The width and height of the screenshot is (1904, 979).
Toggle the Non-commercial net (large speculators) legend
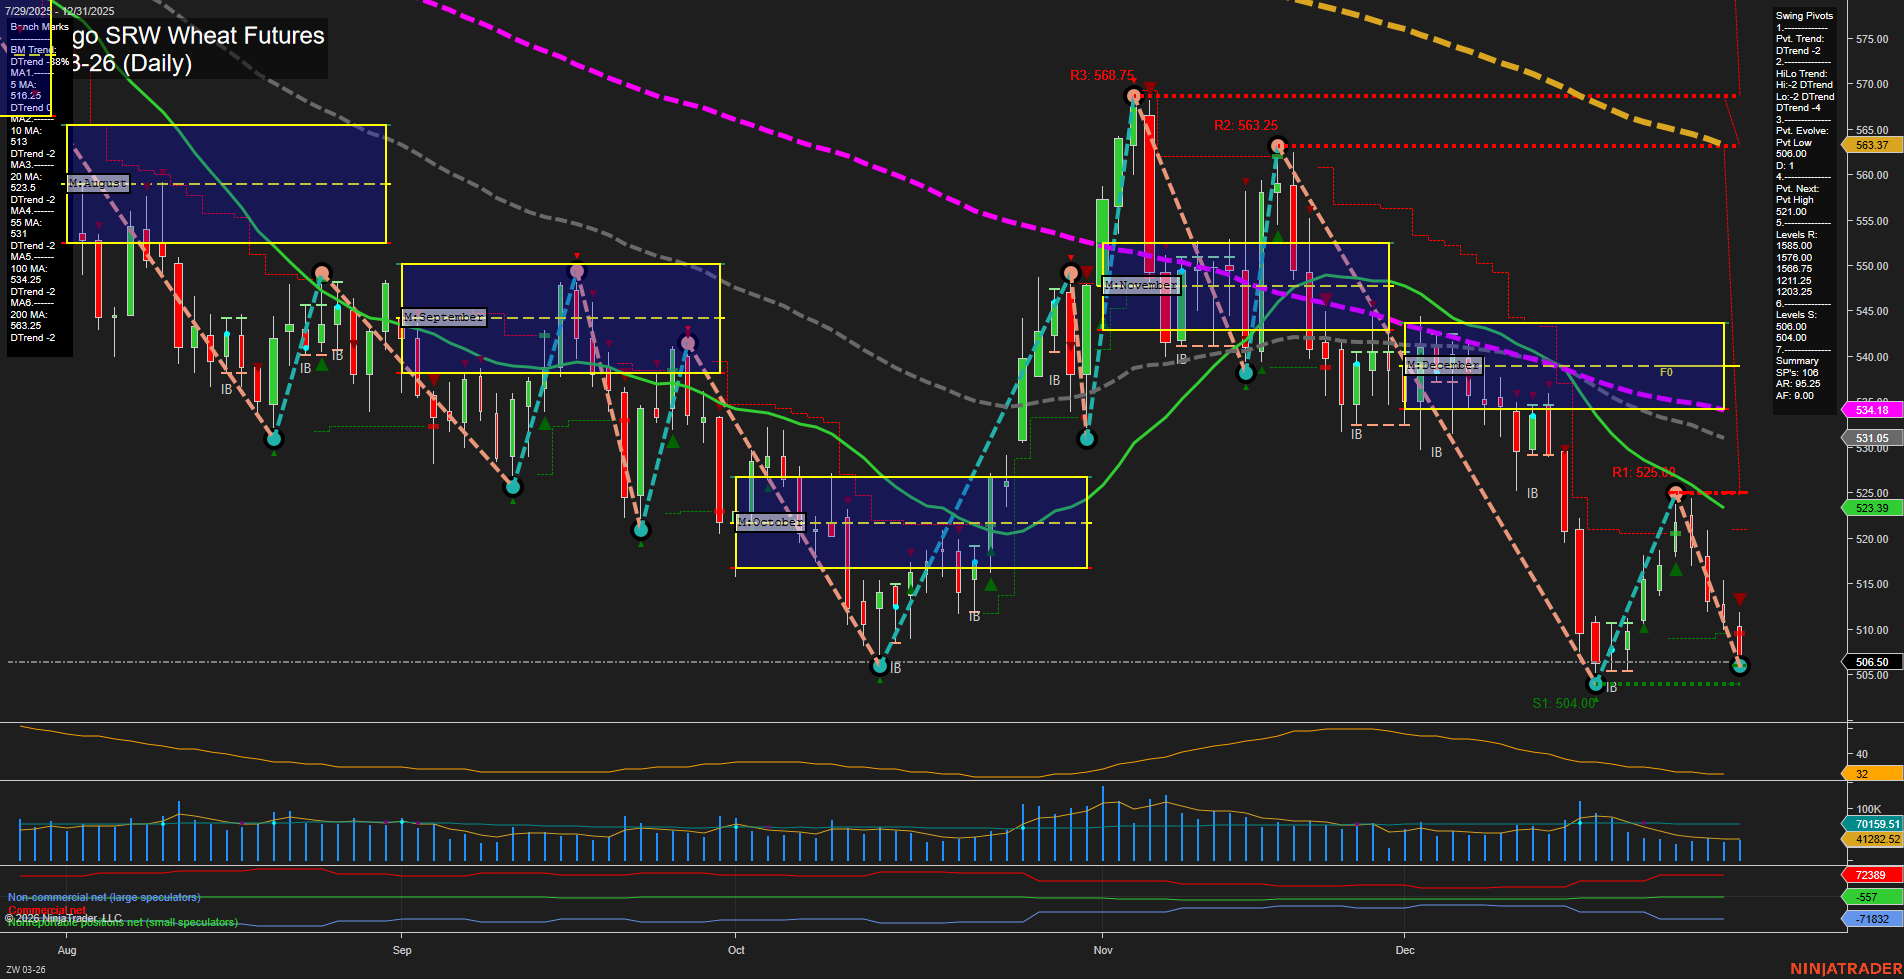[103, 897]
